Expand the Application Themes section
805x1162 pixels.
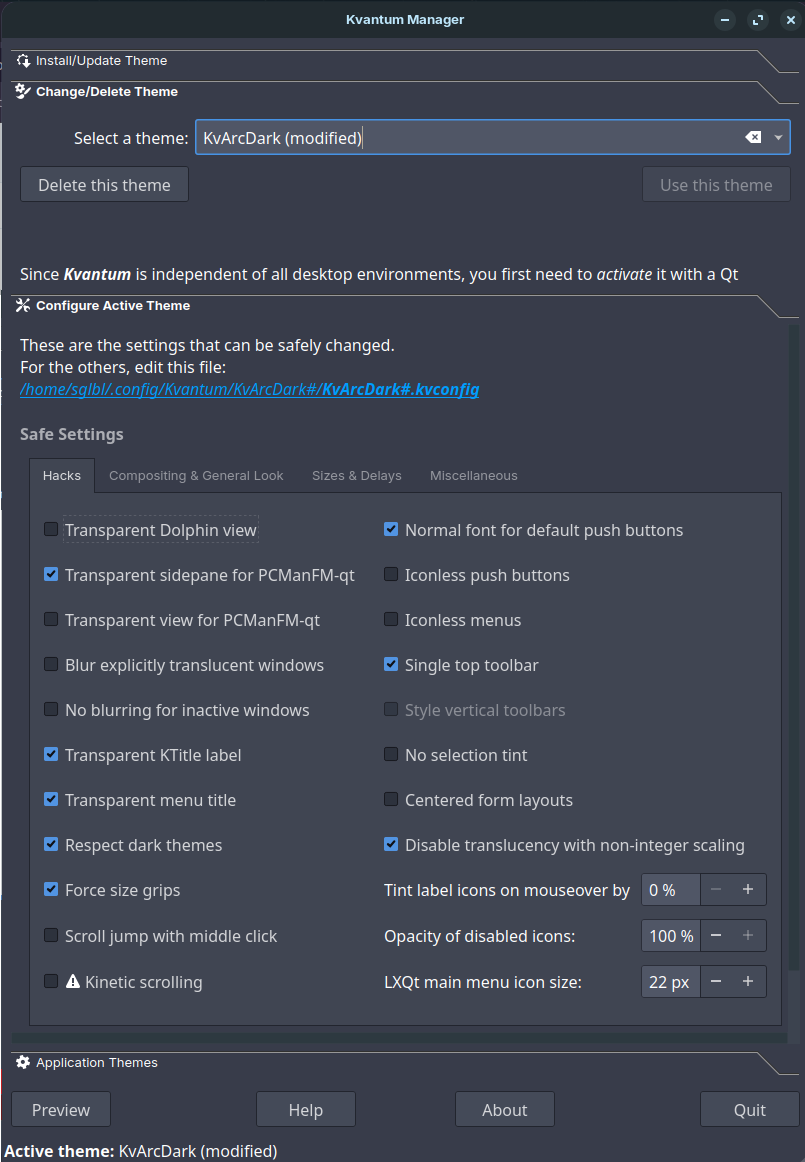(96, 1062)
